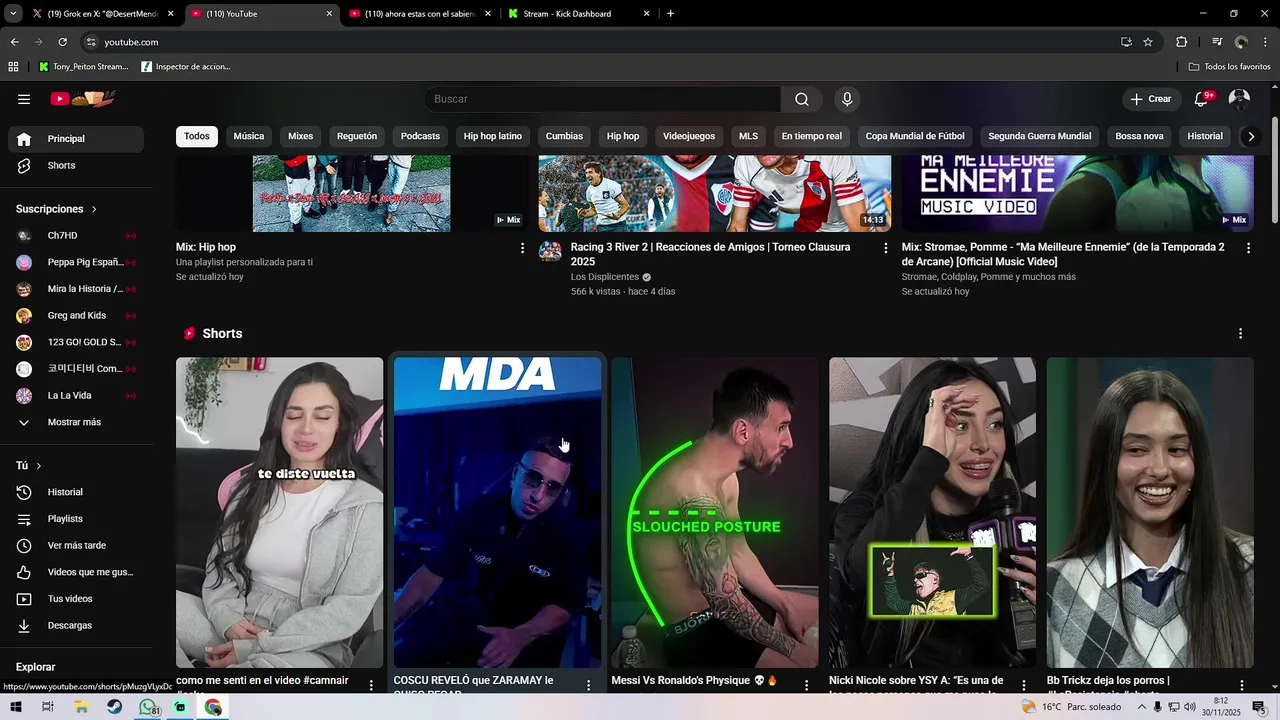Open options for Nicki Nicole short

(x=1024, y=685)
